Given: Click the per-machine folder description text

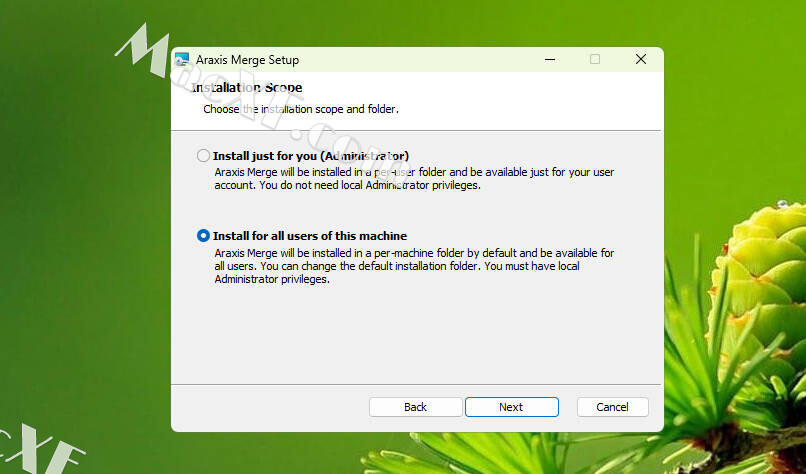Looking at the screenshot, I should 414,266.
